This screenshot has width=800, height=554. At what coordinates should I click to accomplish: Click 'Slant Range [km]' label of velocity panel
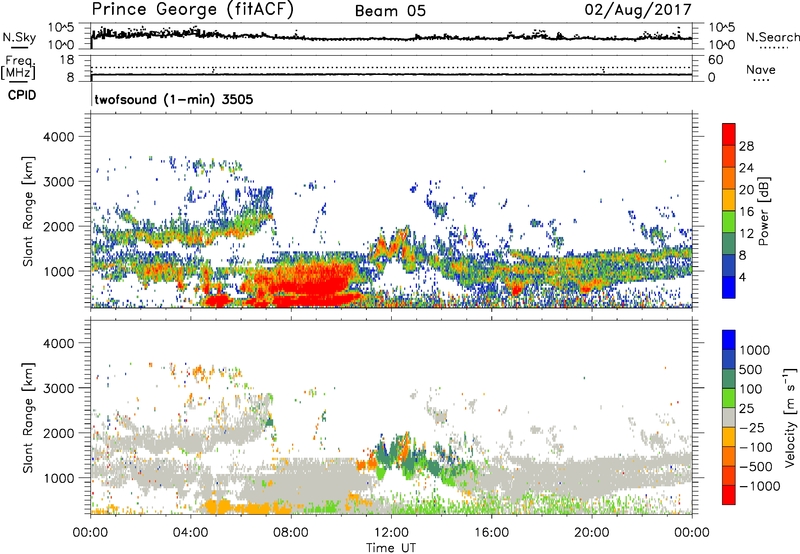pos(28,417)
